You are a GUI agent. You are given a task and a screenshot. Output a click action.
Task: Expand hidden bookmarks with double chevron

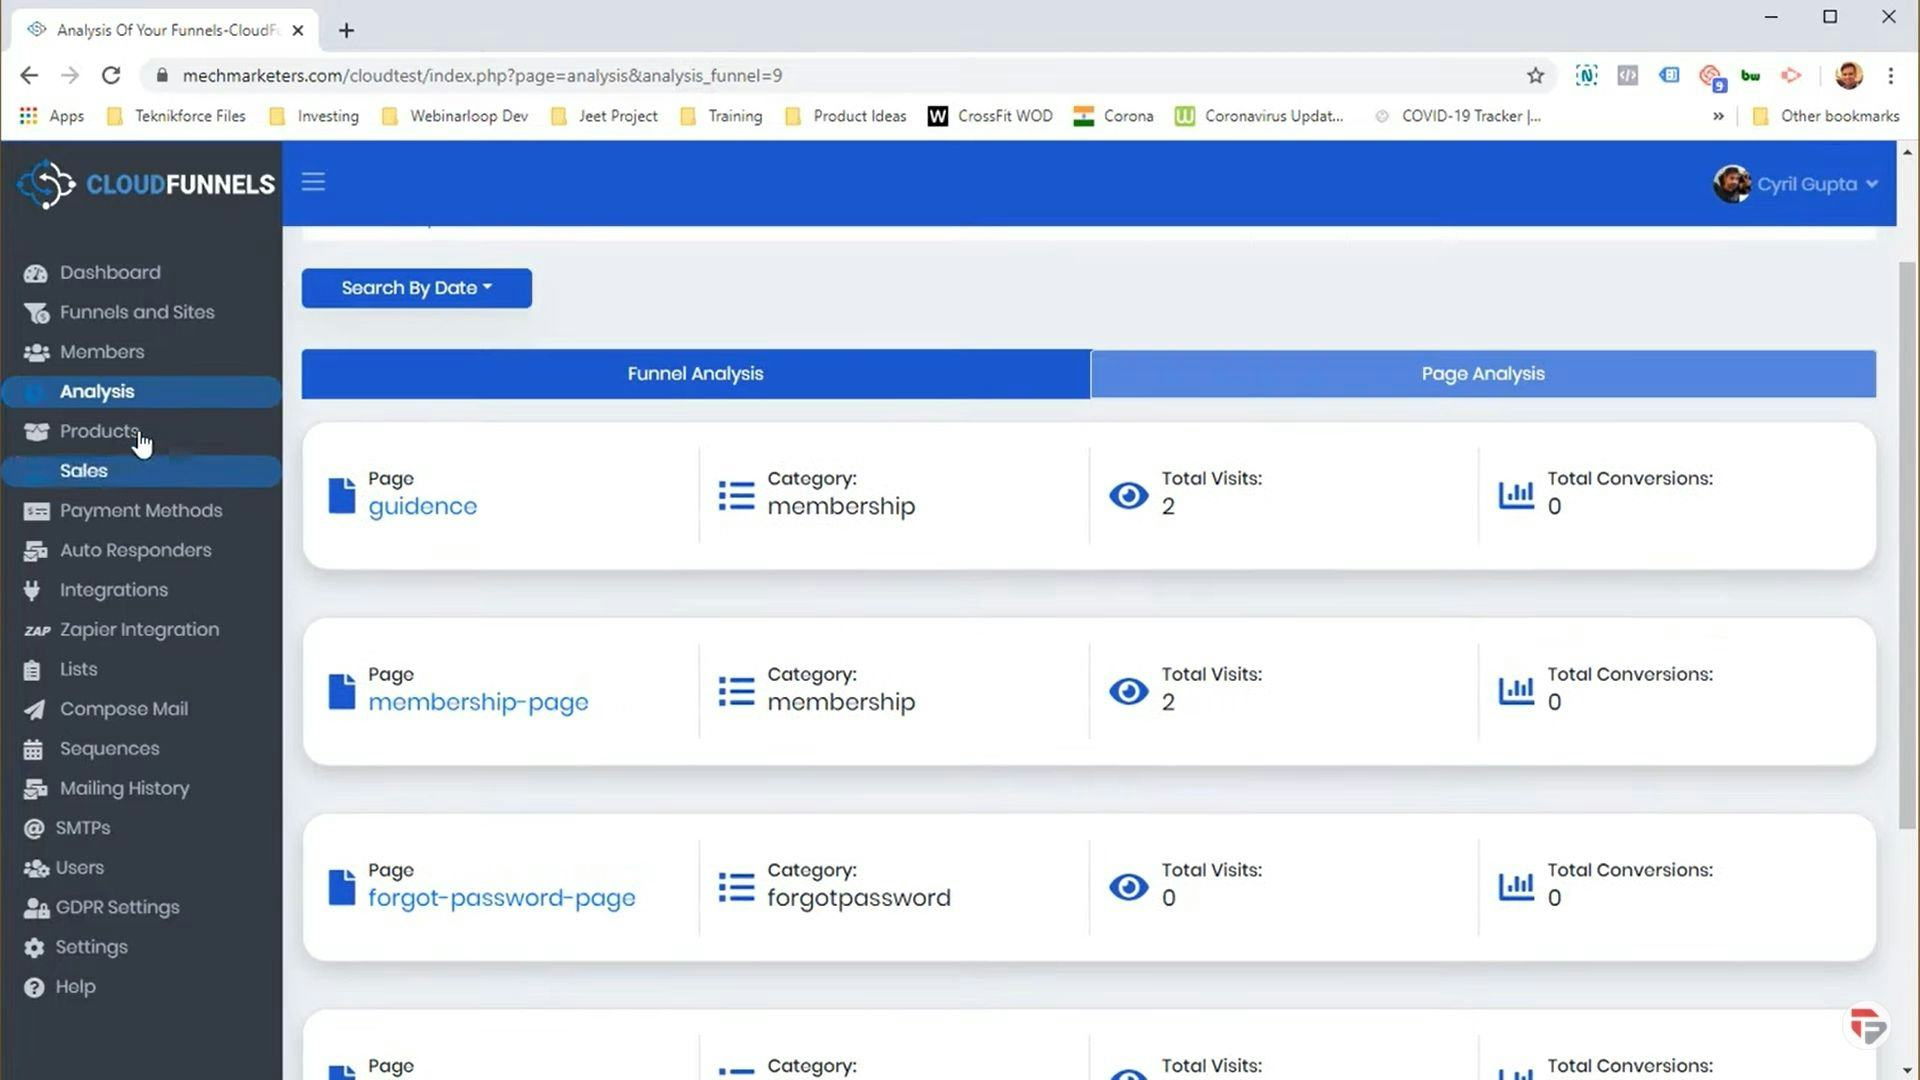pos(1718,116)
